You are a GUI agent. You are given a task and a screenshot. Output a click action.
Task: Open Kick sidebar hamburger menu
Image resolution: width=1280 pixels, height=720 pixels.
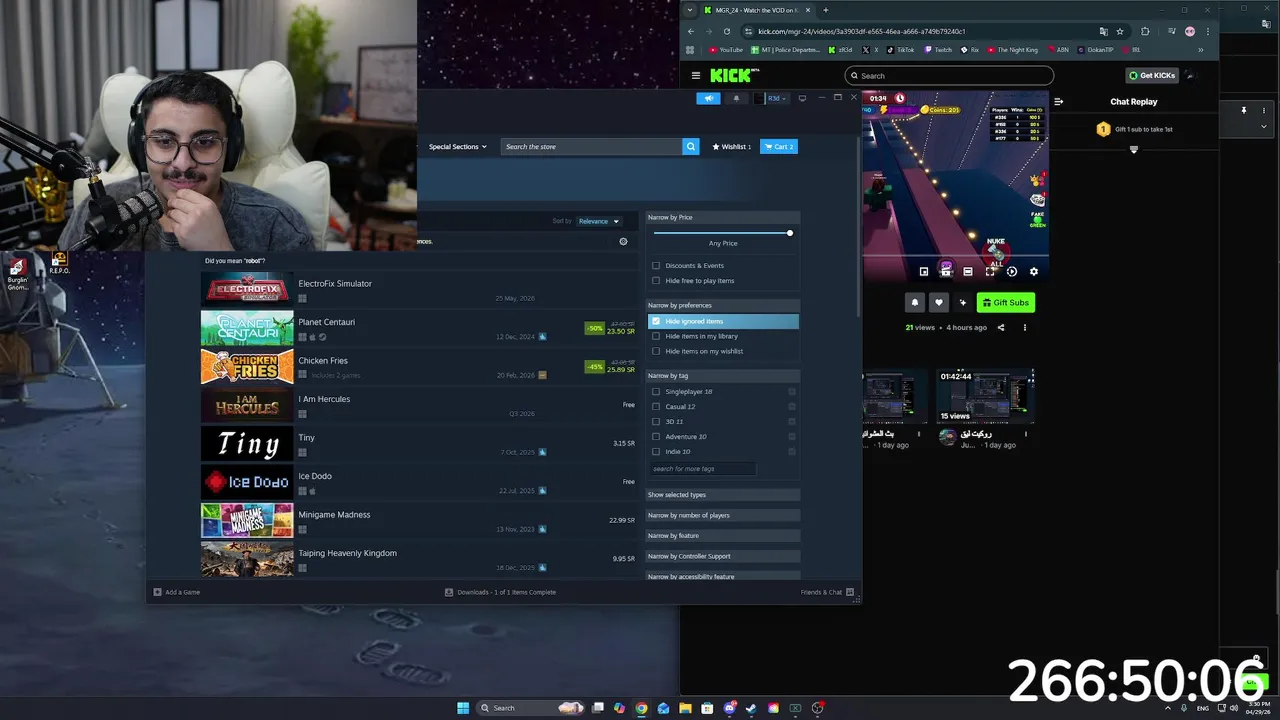tap(696, 75)
